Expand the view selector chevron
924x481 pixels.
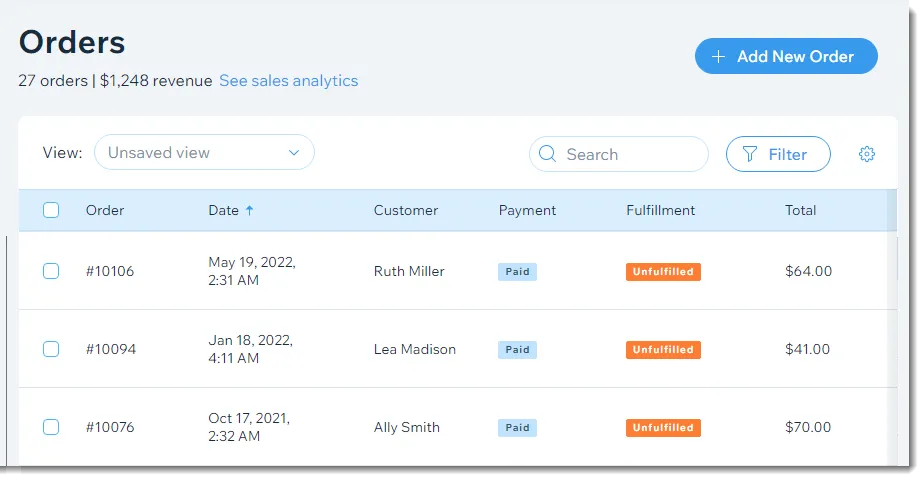294,153
